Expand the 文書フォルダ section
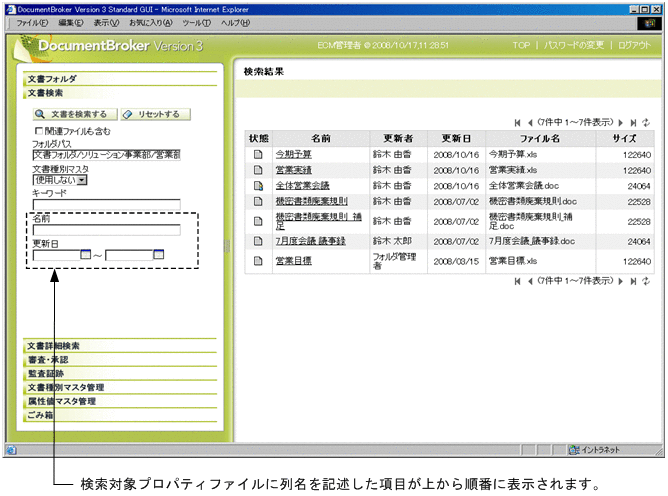Viewport: 668px width, 496px height. click(x=52, y=78)
